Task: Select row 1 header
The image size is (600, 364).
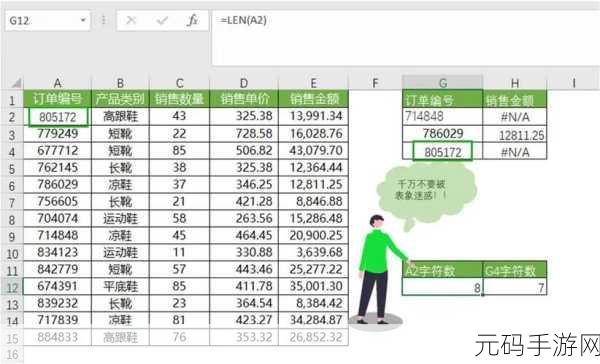Action: (12, 100)
